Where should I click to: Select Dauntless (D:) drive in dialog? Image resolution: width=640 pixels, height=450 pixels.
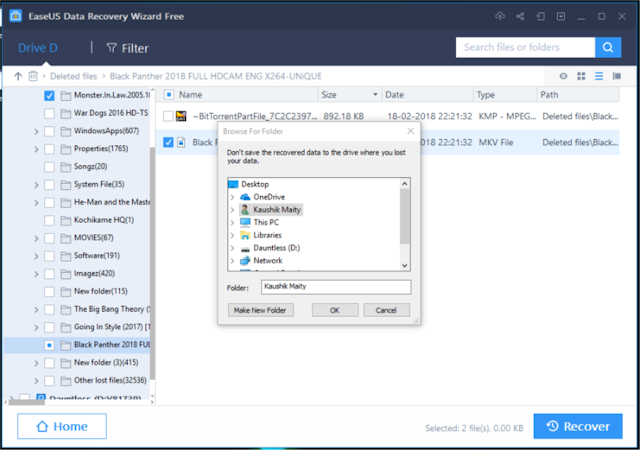tap(276, 248)
